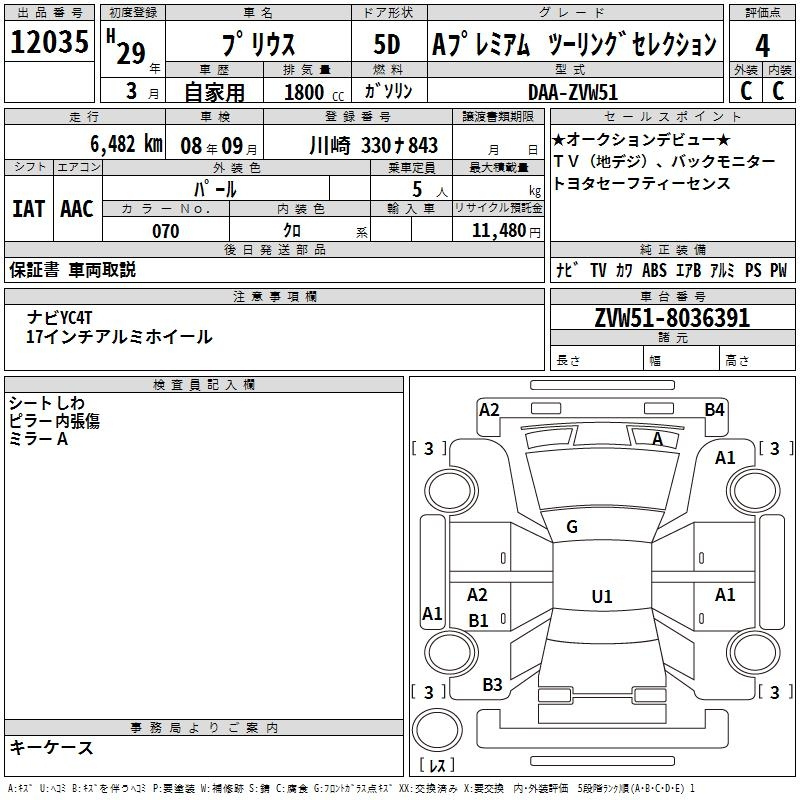Image resolution: width=800 pixels, height=800 pixels.
Task: Click the exterior color パール
Action: 215,189
